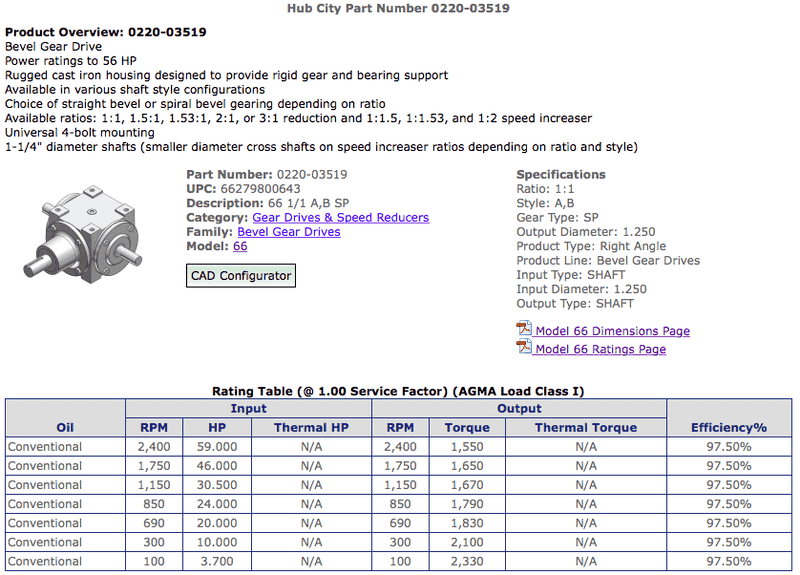Select the 30.500 HP cell
Viewport: 800px width, 575px height.
(217, 485)
